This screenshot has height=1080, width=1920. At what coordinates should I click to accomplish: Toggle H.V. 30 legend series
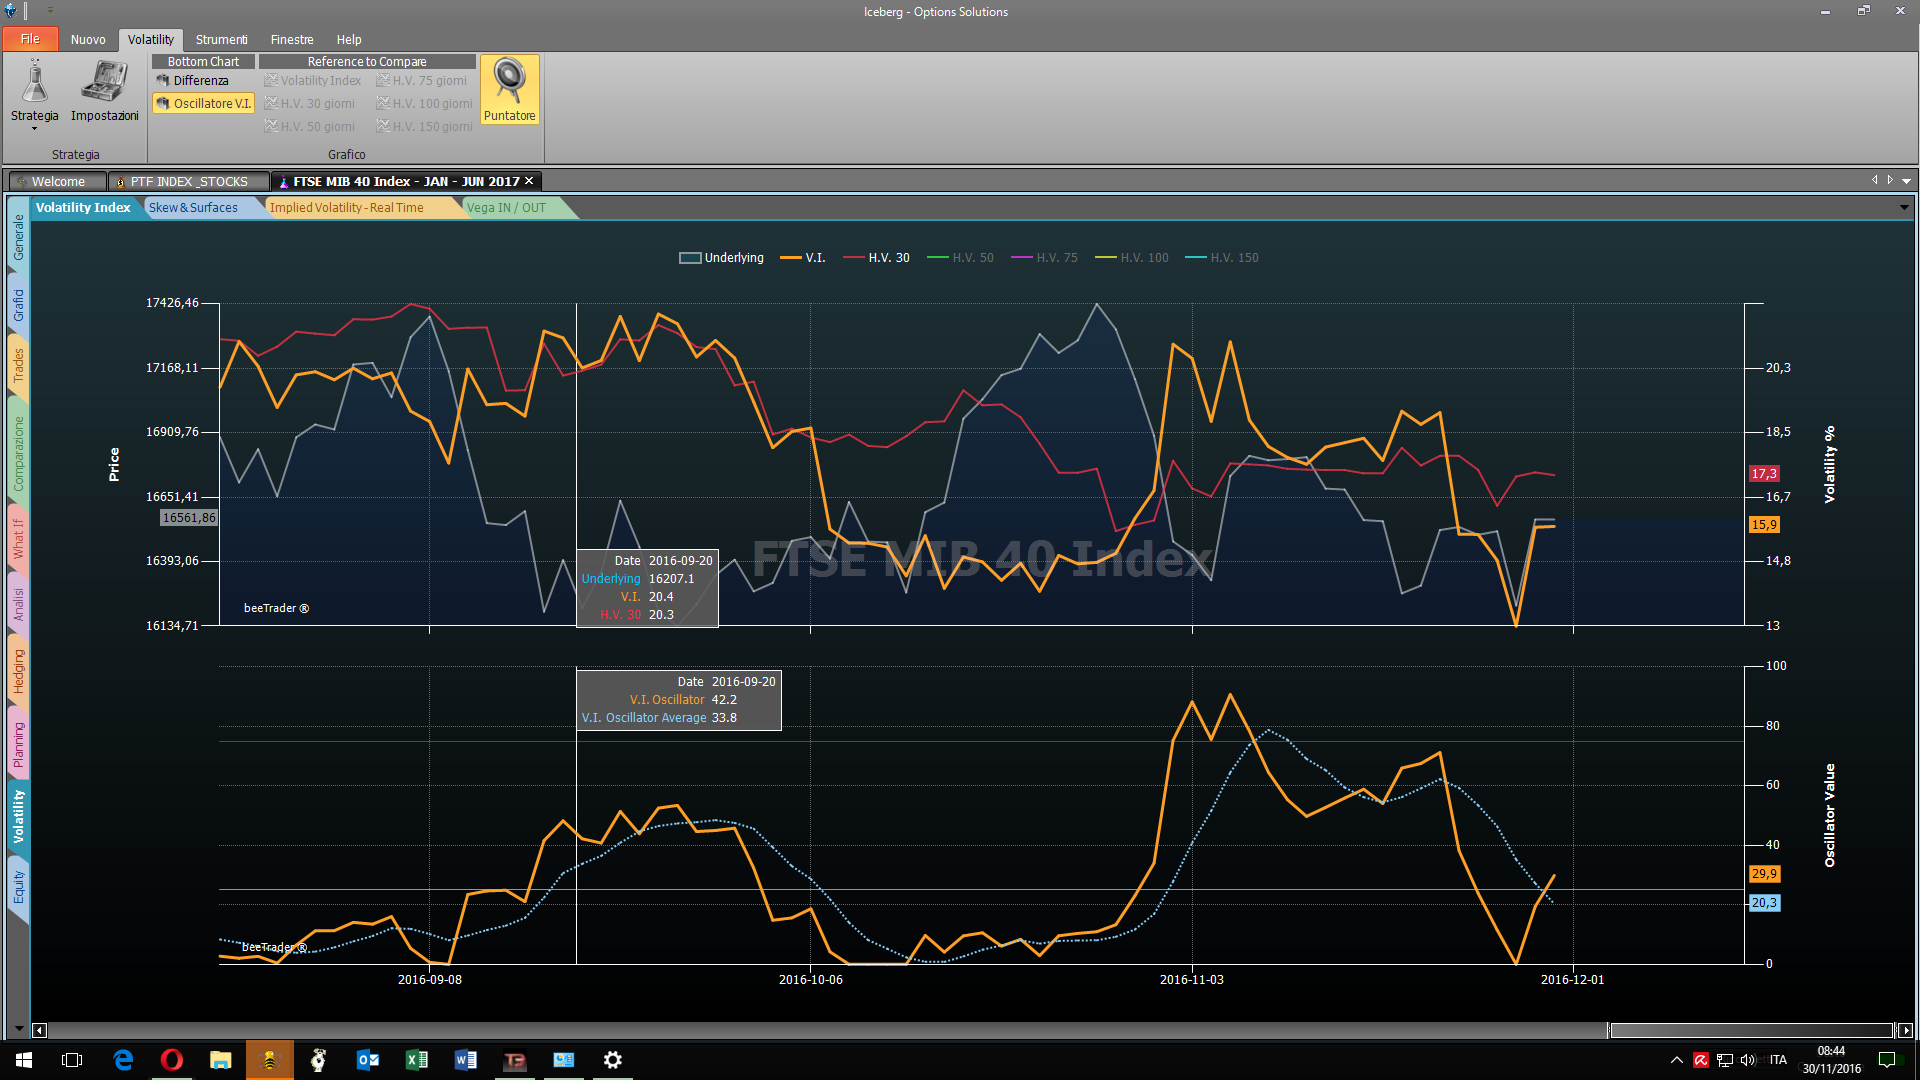tap(877, 258)
